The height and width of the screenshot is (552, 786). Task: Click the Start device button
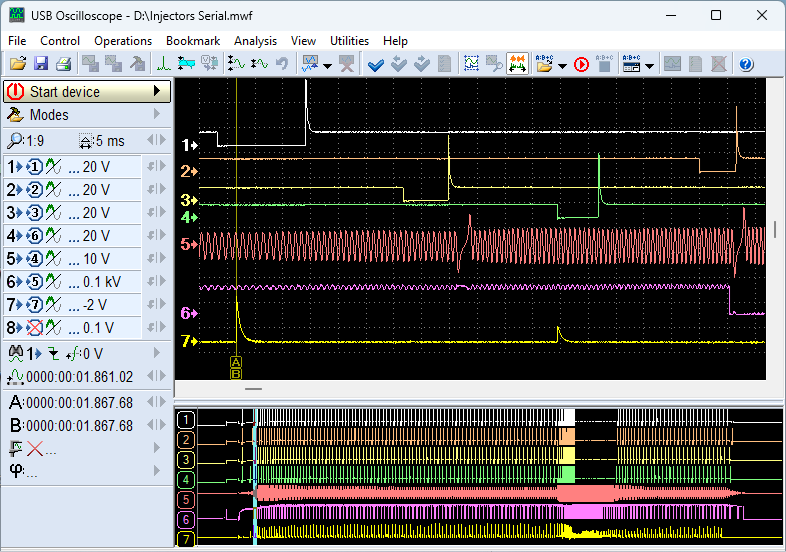point(87,91)
